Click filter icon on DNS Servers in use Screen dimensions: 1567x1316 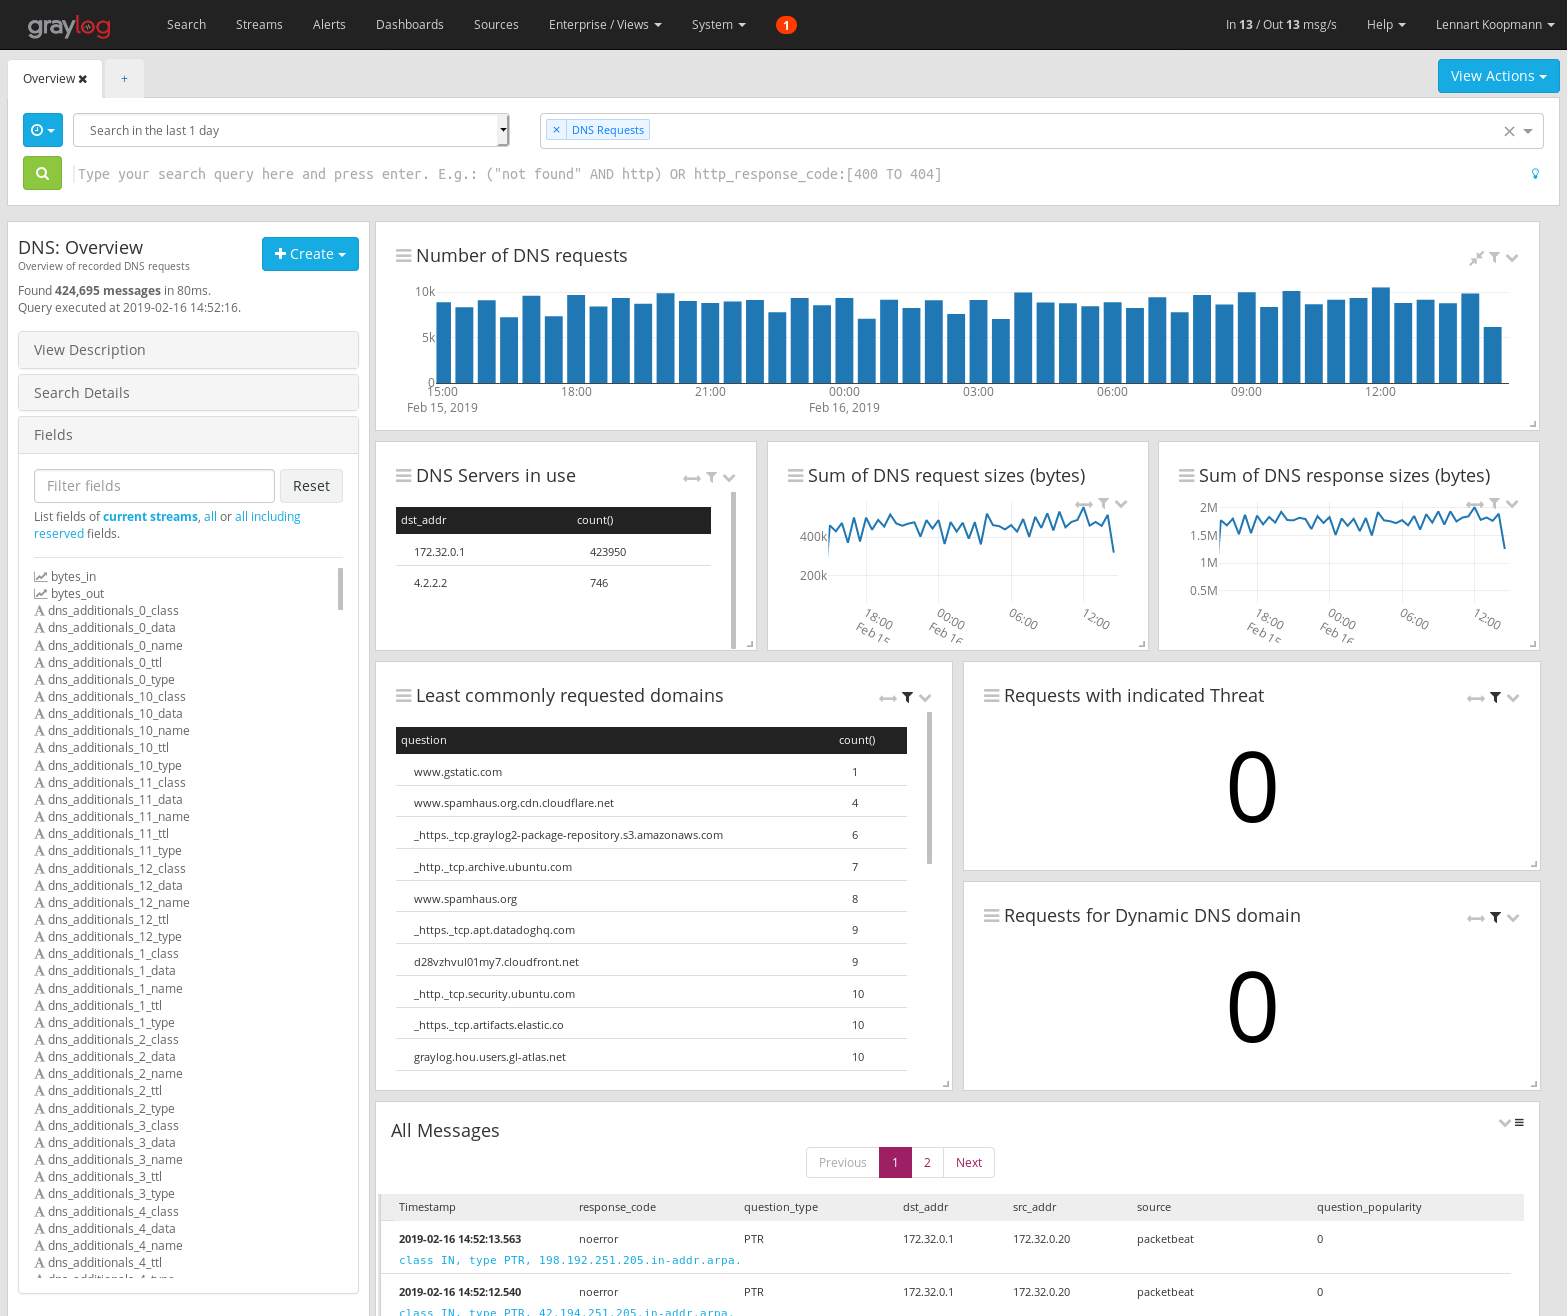pos(711,478)
